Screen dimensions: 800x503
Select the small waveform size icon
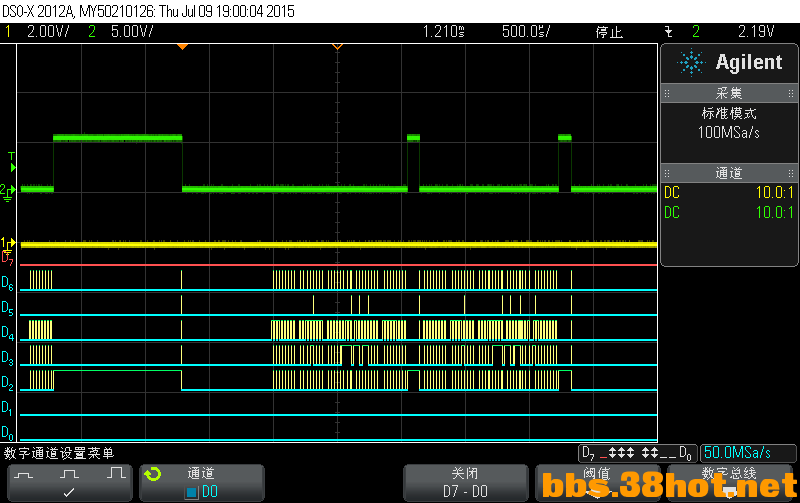(23, 475)
